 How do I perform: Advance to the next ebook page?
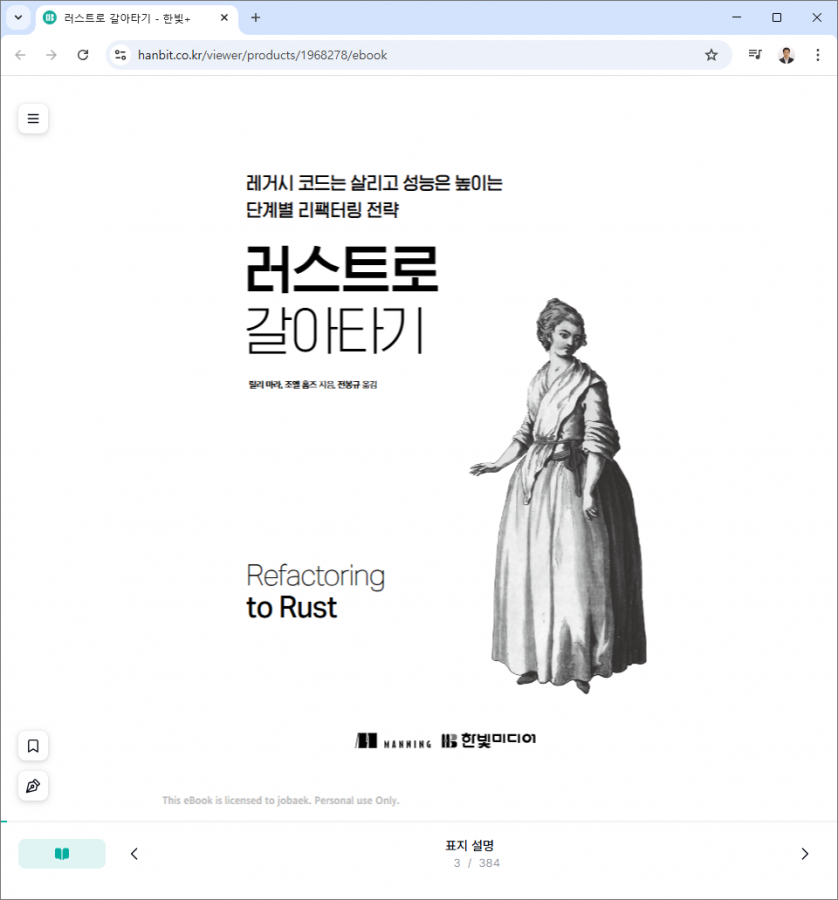point(804,854)
